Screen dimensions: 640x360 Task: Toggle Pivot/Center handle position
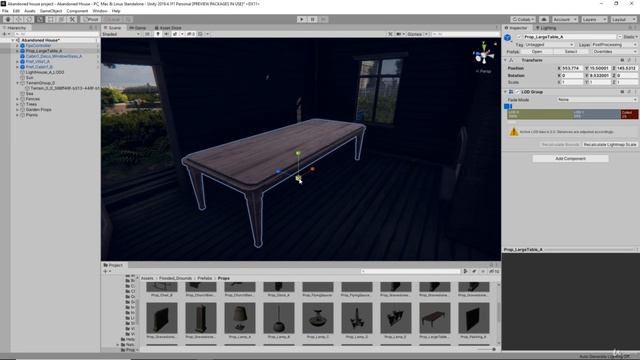pos(91,19)
